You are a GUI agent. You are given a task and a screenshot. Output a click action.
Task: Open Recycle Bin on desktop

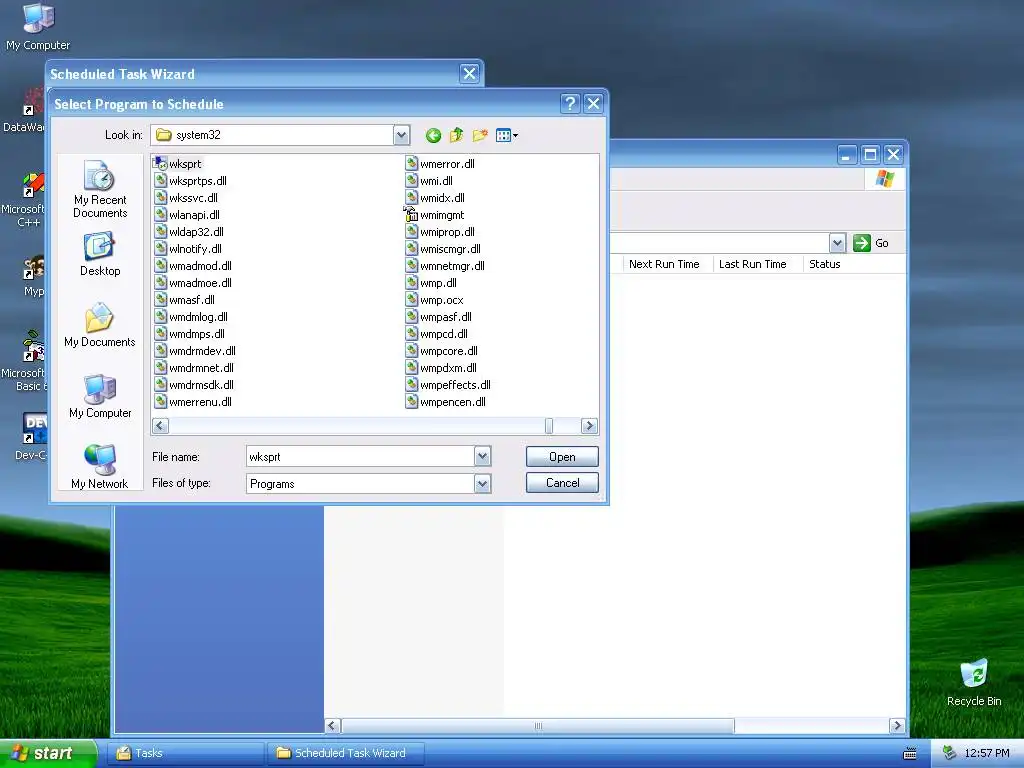(974, 682)
